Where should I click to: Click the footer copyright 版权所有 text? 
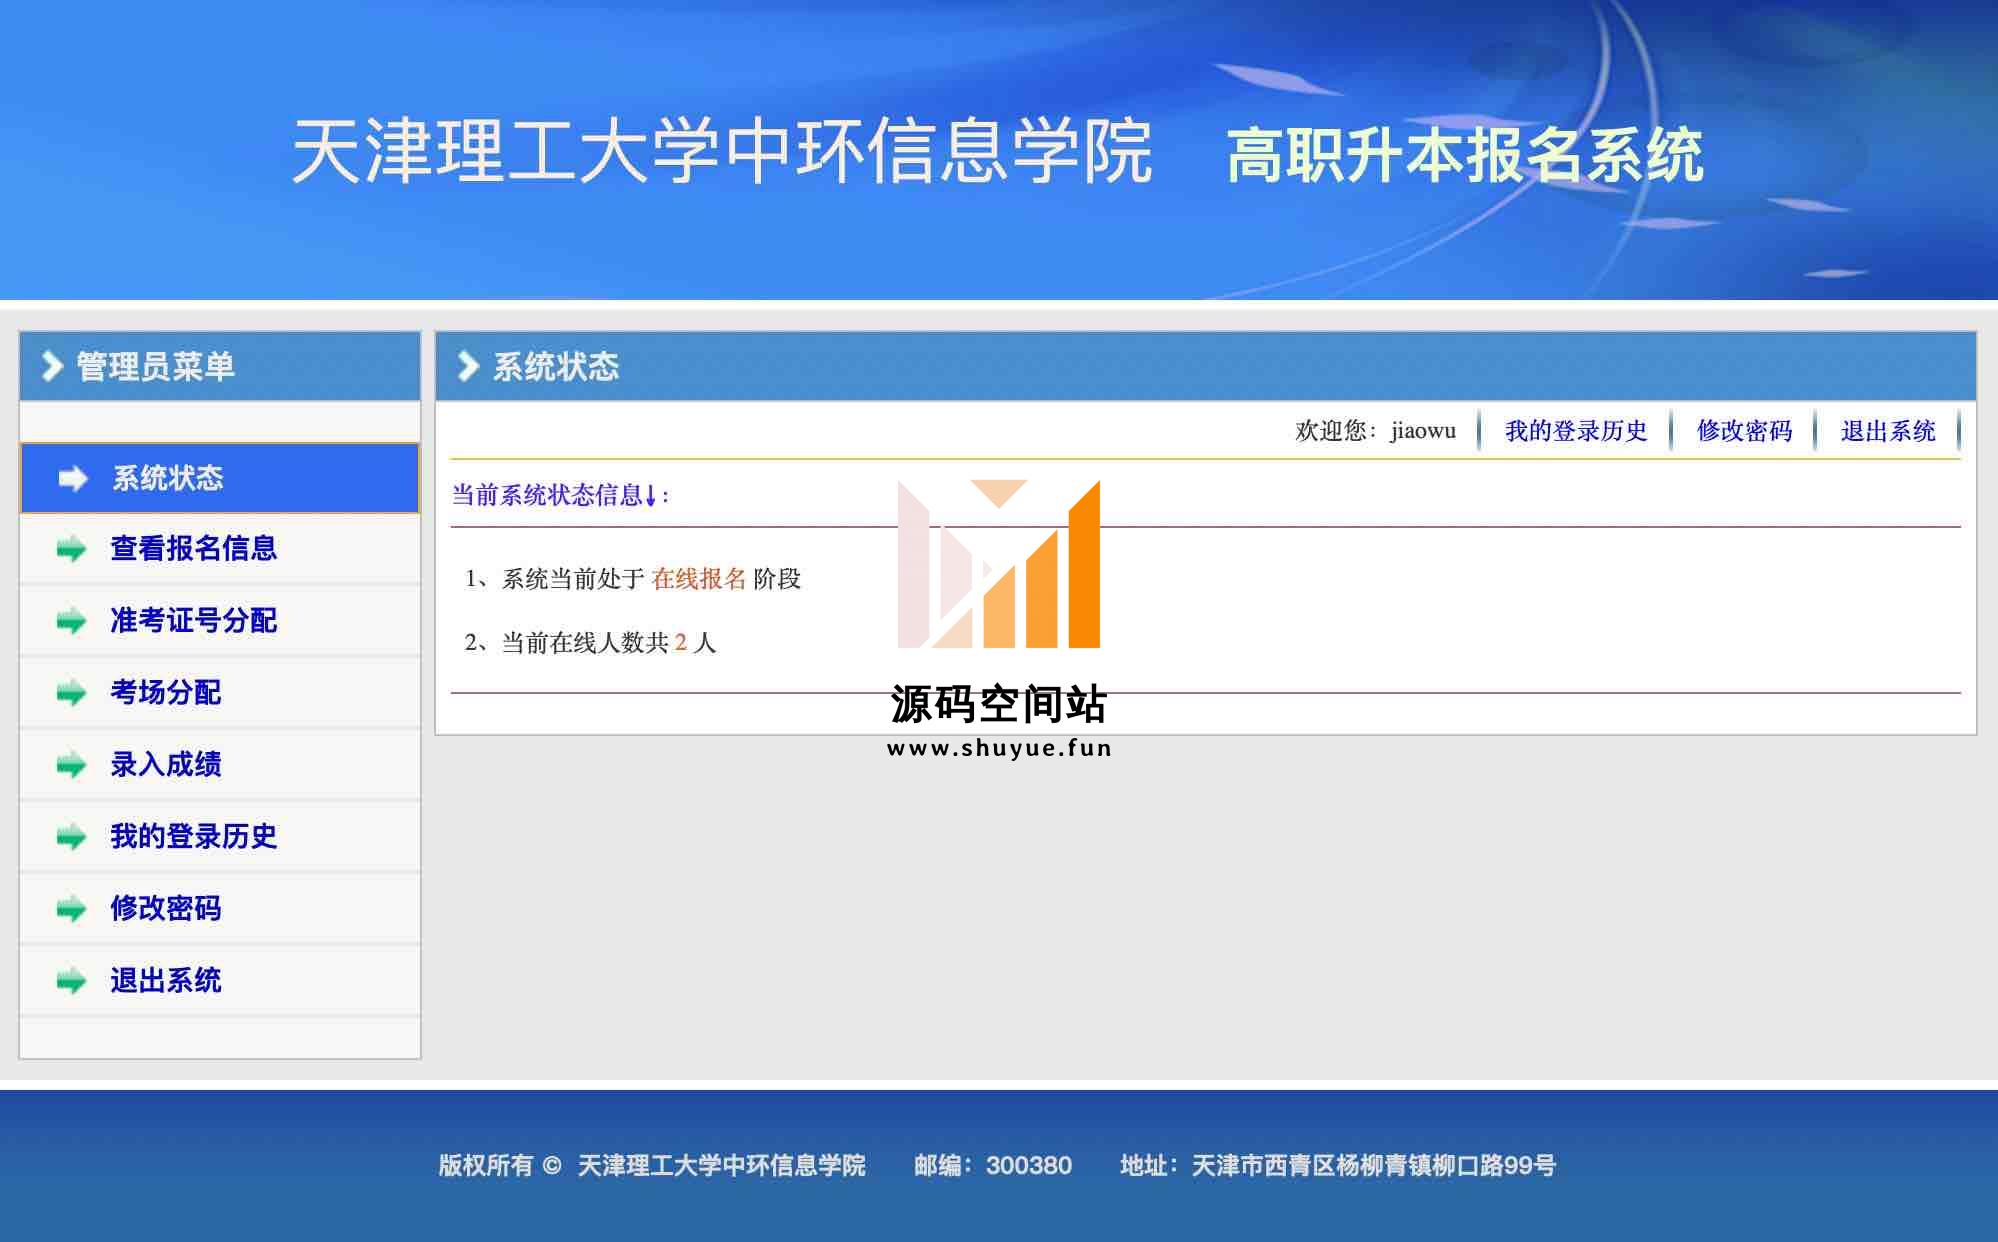486,1166
